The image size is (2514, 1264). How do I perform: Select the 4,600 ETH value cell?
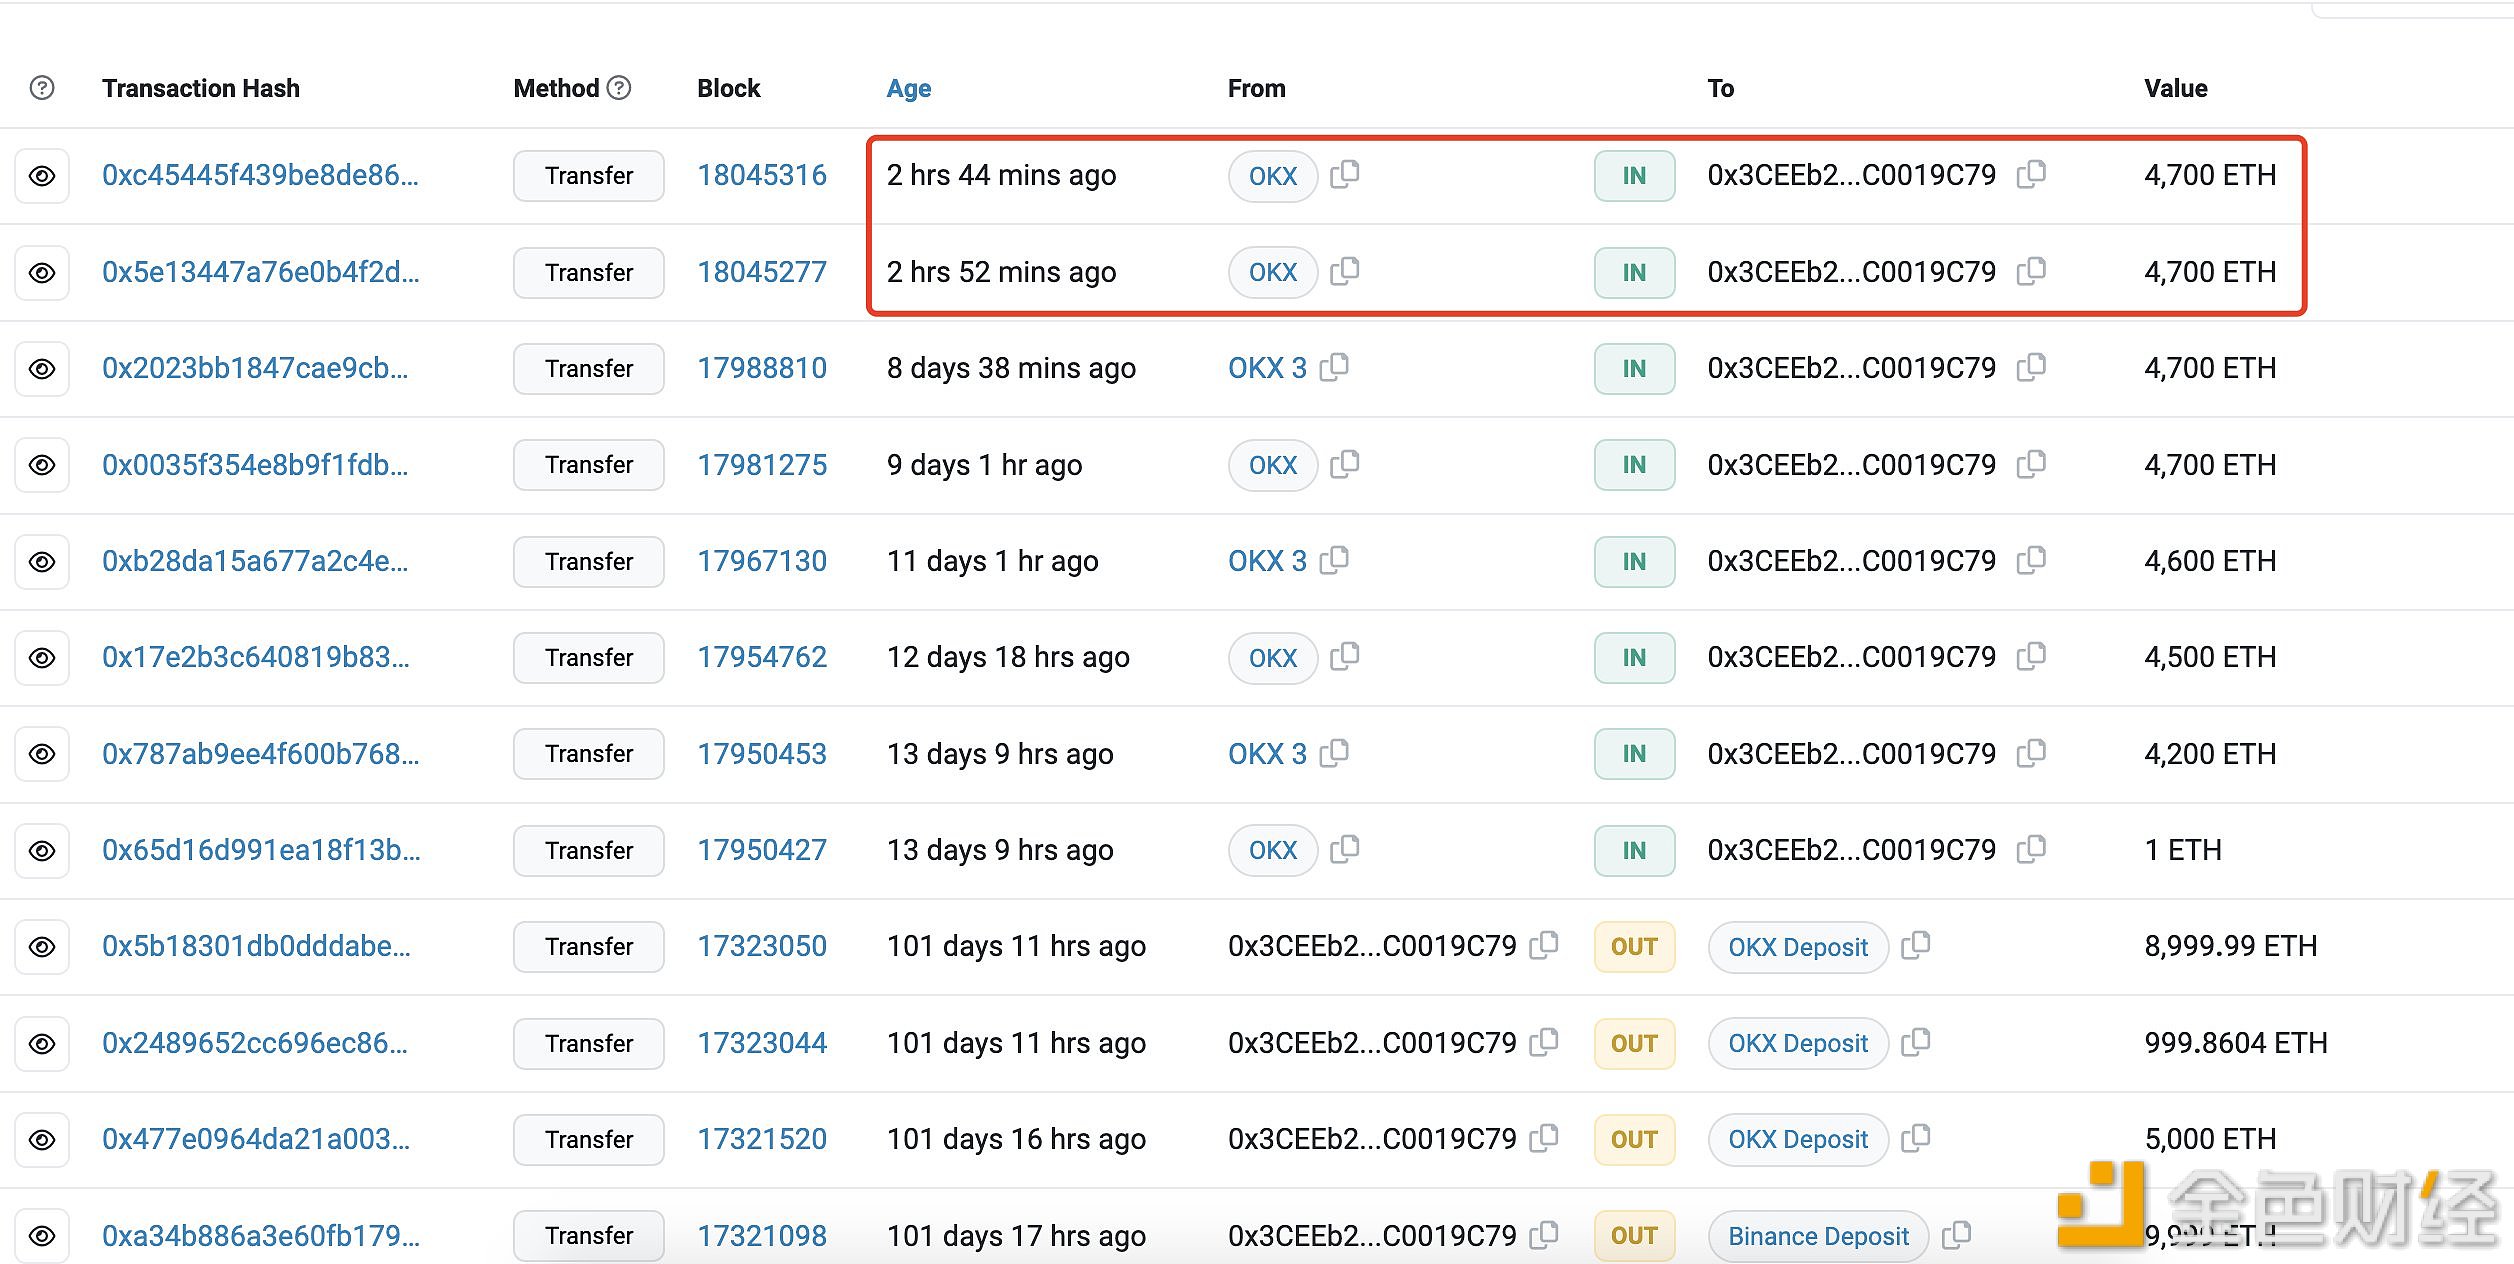[x=2210, y=561]
